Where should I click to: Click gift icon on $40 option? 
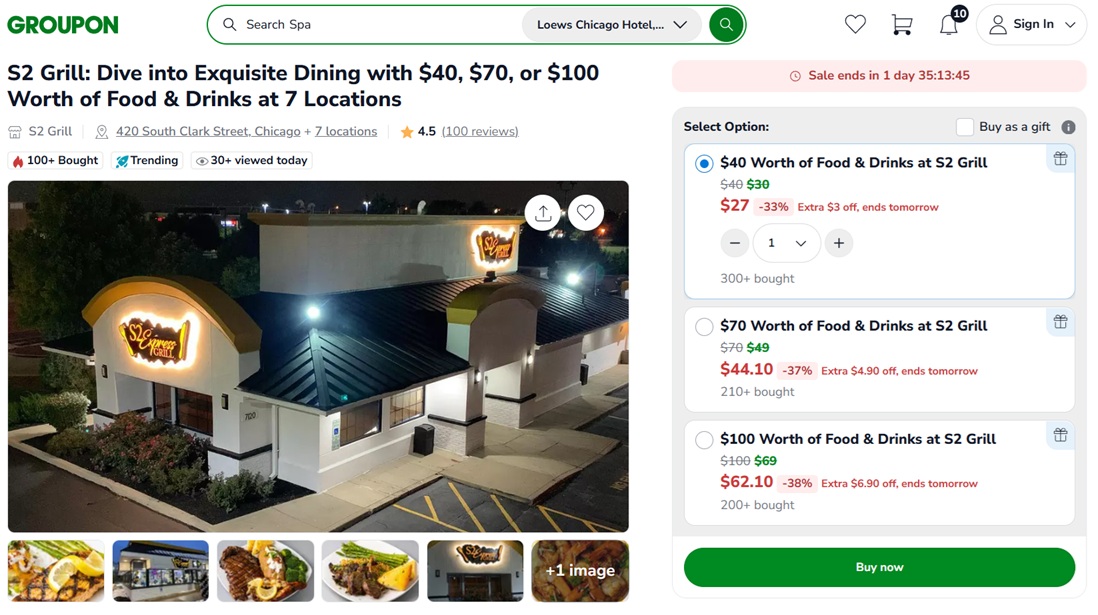point(1060,159)
